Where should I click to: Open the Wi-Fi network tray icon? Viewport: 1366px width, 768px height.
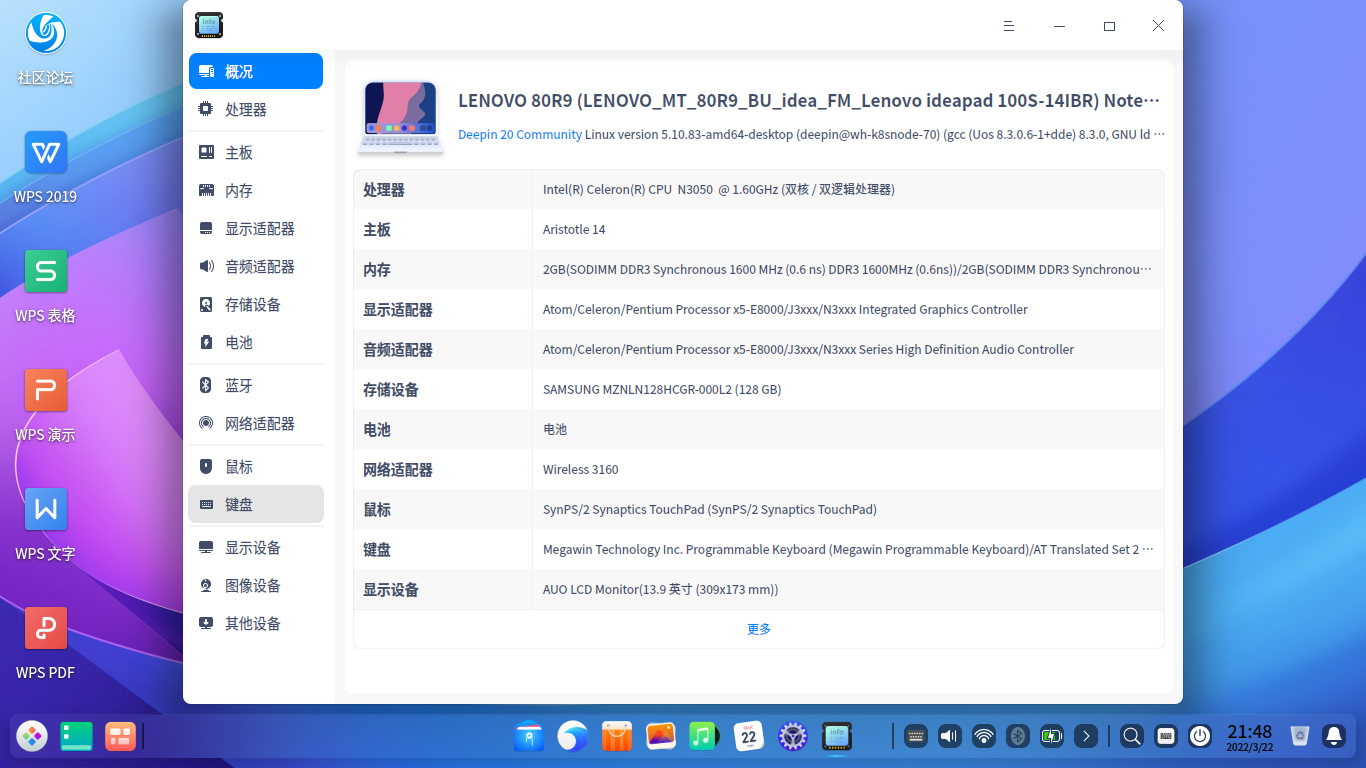984,737
